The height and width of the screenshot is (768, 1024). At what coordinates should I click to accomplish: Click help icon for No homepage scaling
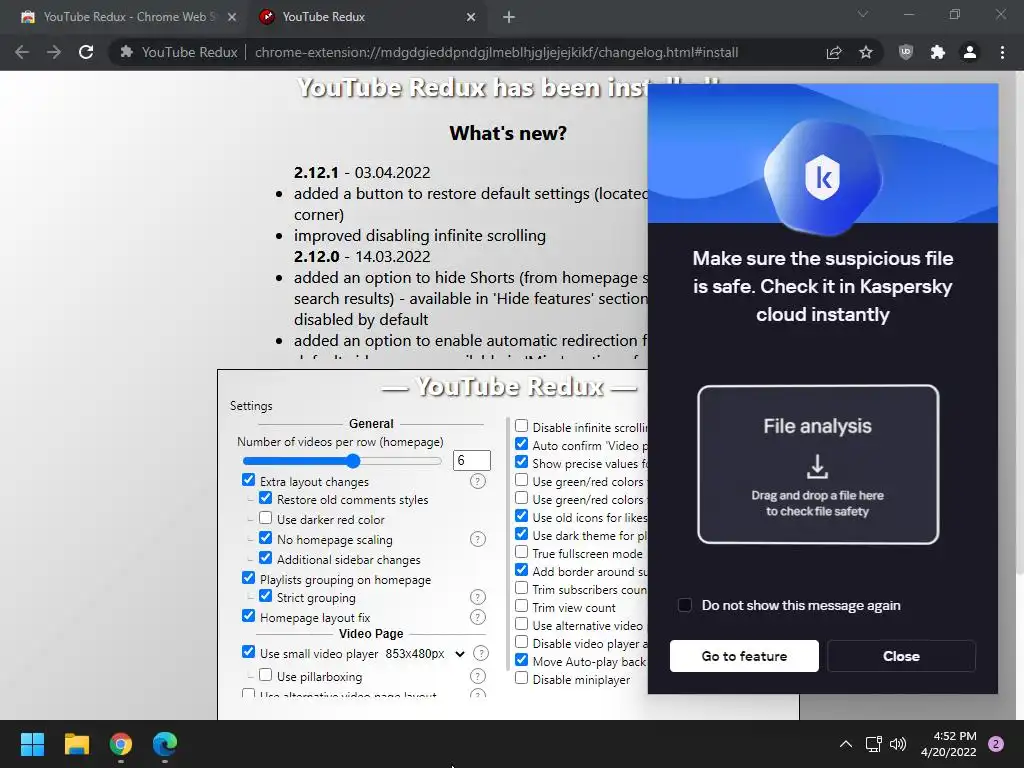tap(478, 539)
